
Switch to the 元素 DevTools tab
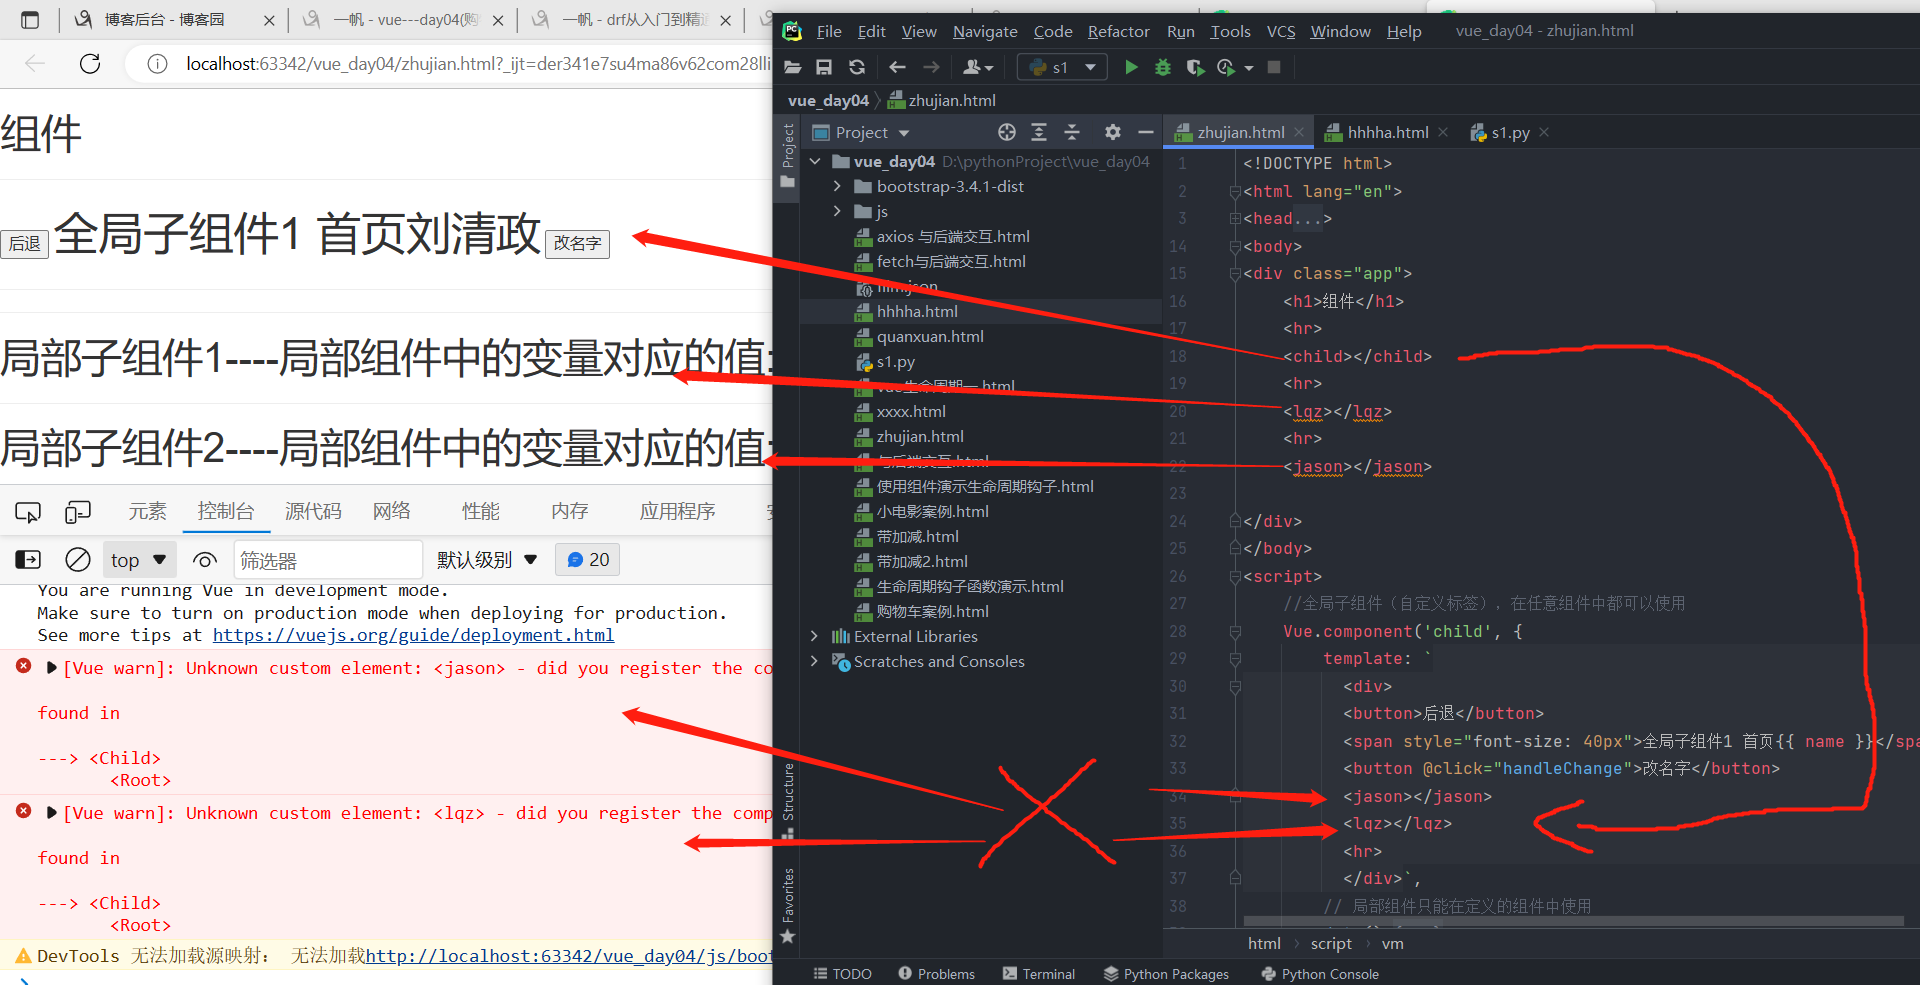click(148, 511)
